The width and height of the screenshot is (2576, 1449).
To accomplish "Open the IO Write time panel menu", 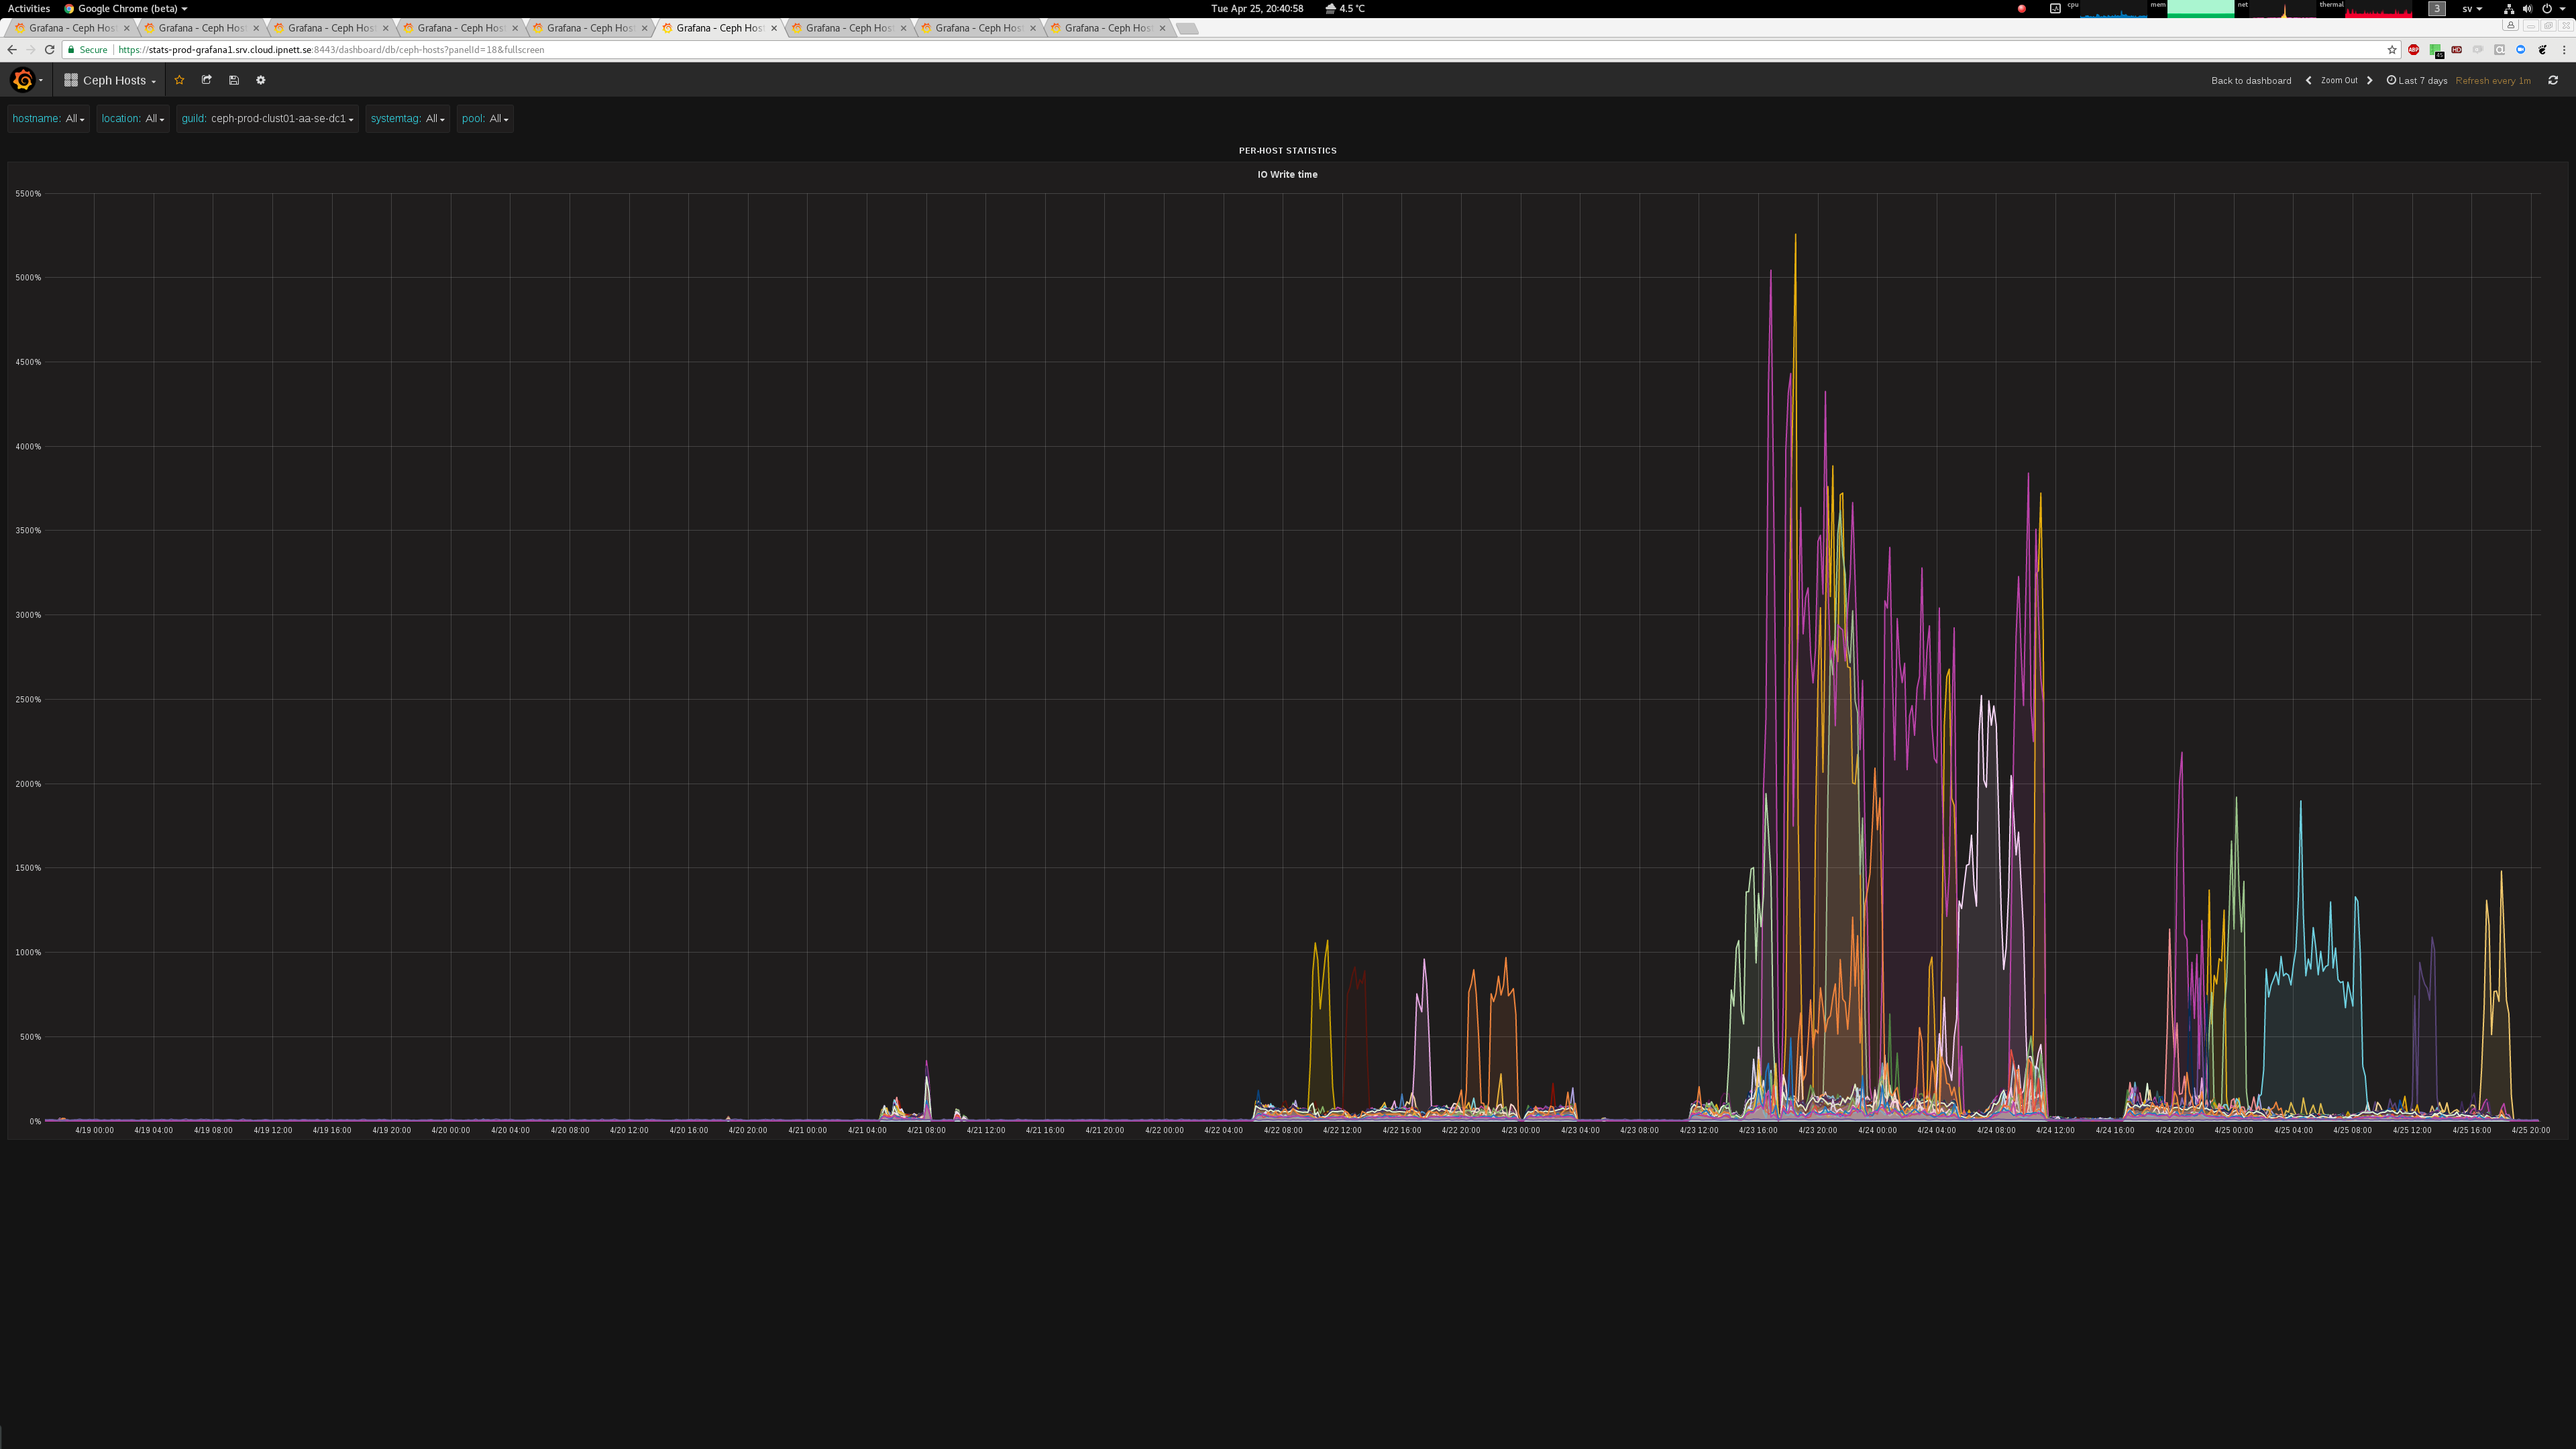I will coord(1287,174).
